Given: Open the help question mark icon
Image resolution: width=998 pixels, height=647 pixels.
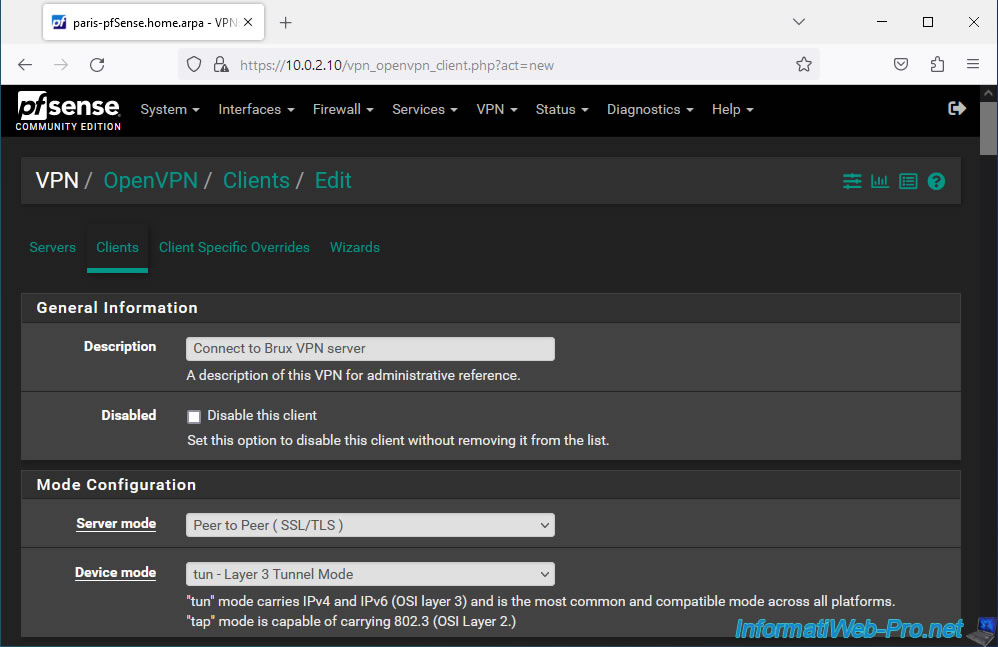Looking at the screenshot, I should [x=936, y=181].
